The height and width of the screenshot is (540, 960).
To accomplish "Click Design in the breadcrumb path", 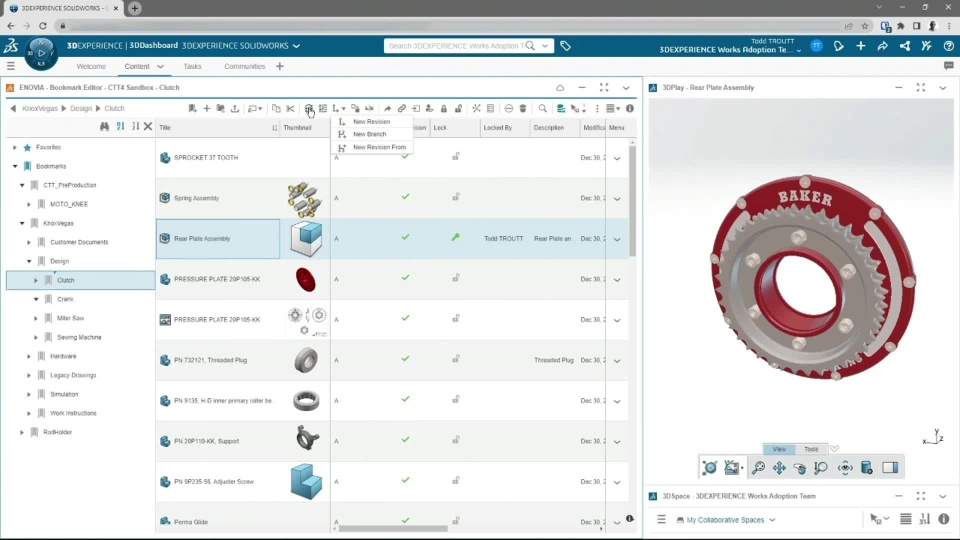I will pos(80,108).
